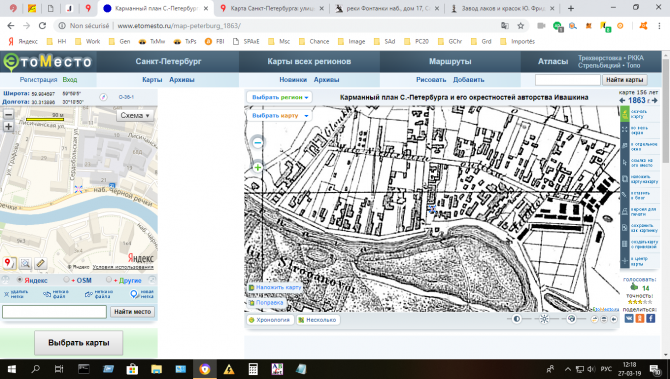Share on Odnoklassniki
The height and width of the screenshot is (379, 670).
click(640, 318)
